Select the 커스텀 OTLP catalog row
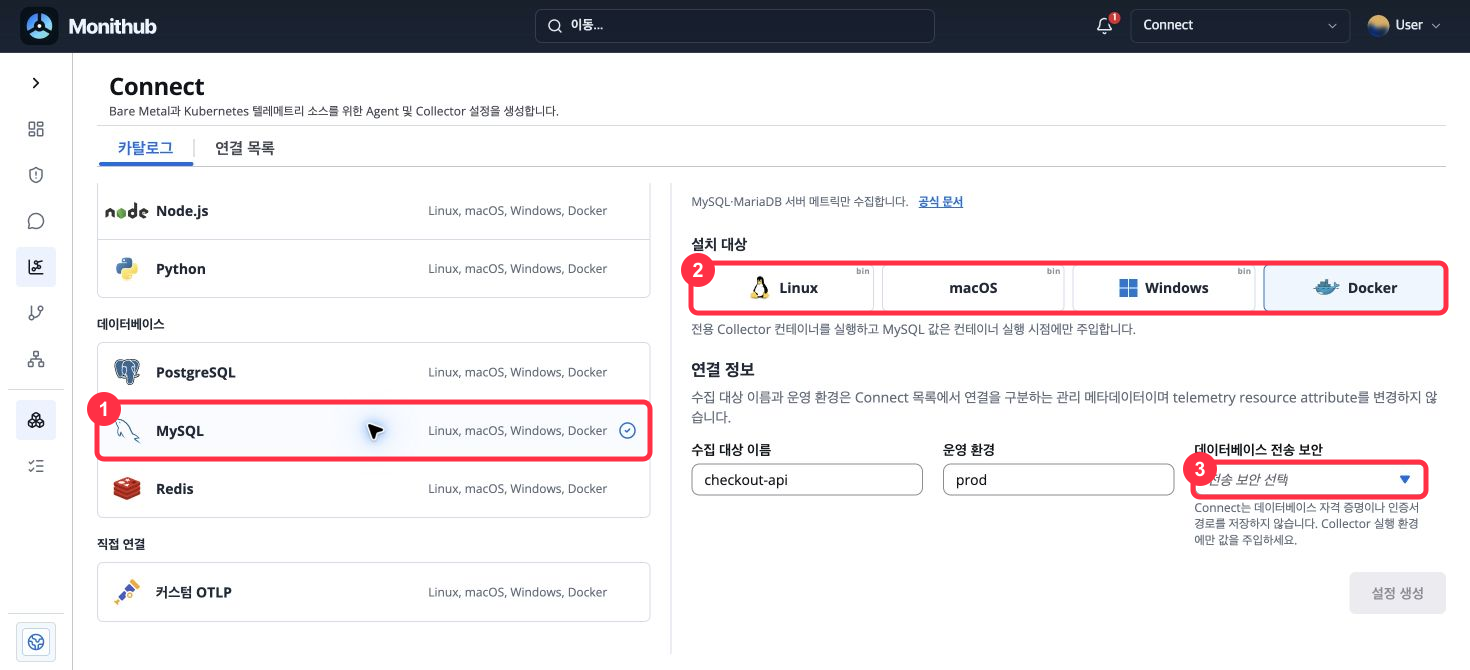The image size is (1470, 670). 373,592
